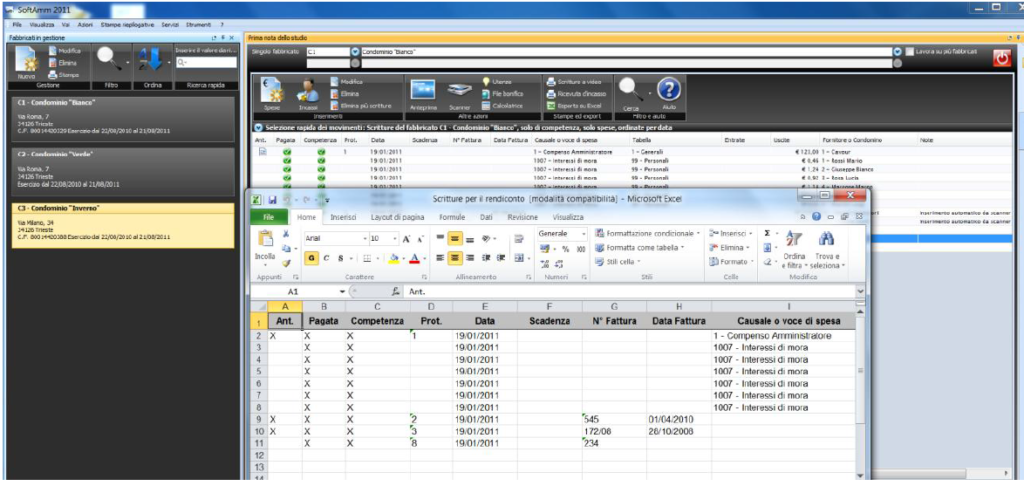1024x486 pixels.
Task: Click Utenze lightbulb item
Action: [498, 82]
